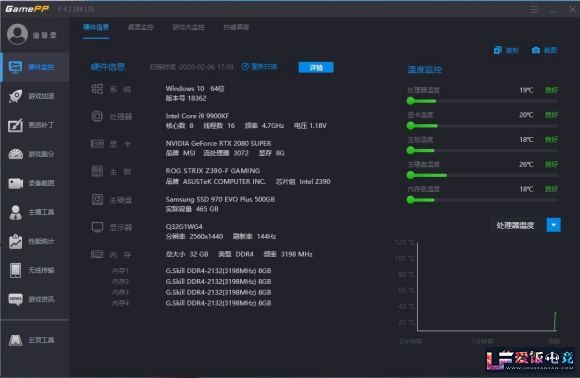This screenshot has width=580, height=378.
Task: Switch to the fourth tab, right of 游戏内监控
Action: pyautogui.click(x=236, y=27)
